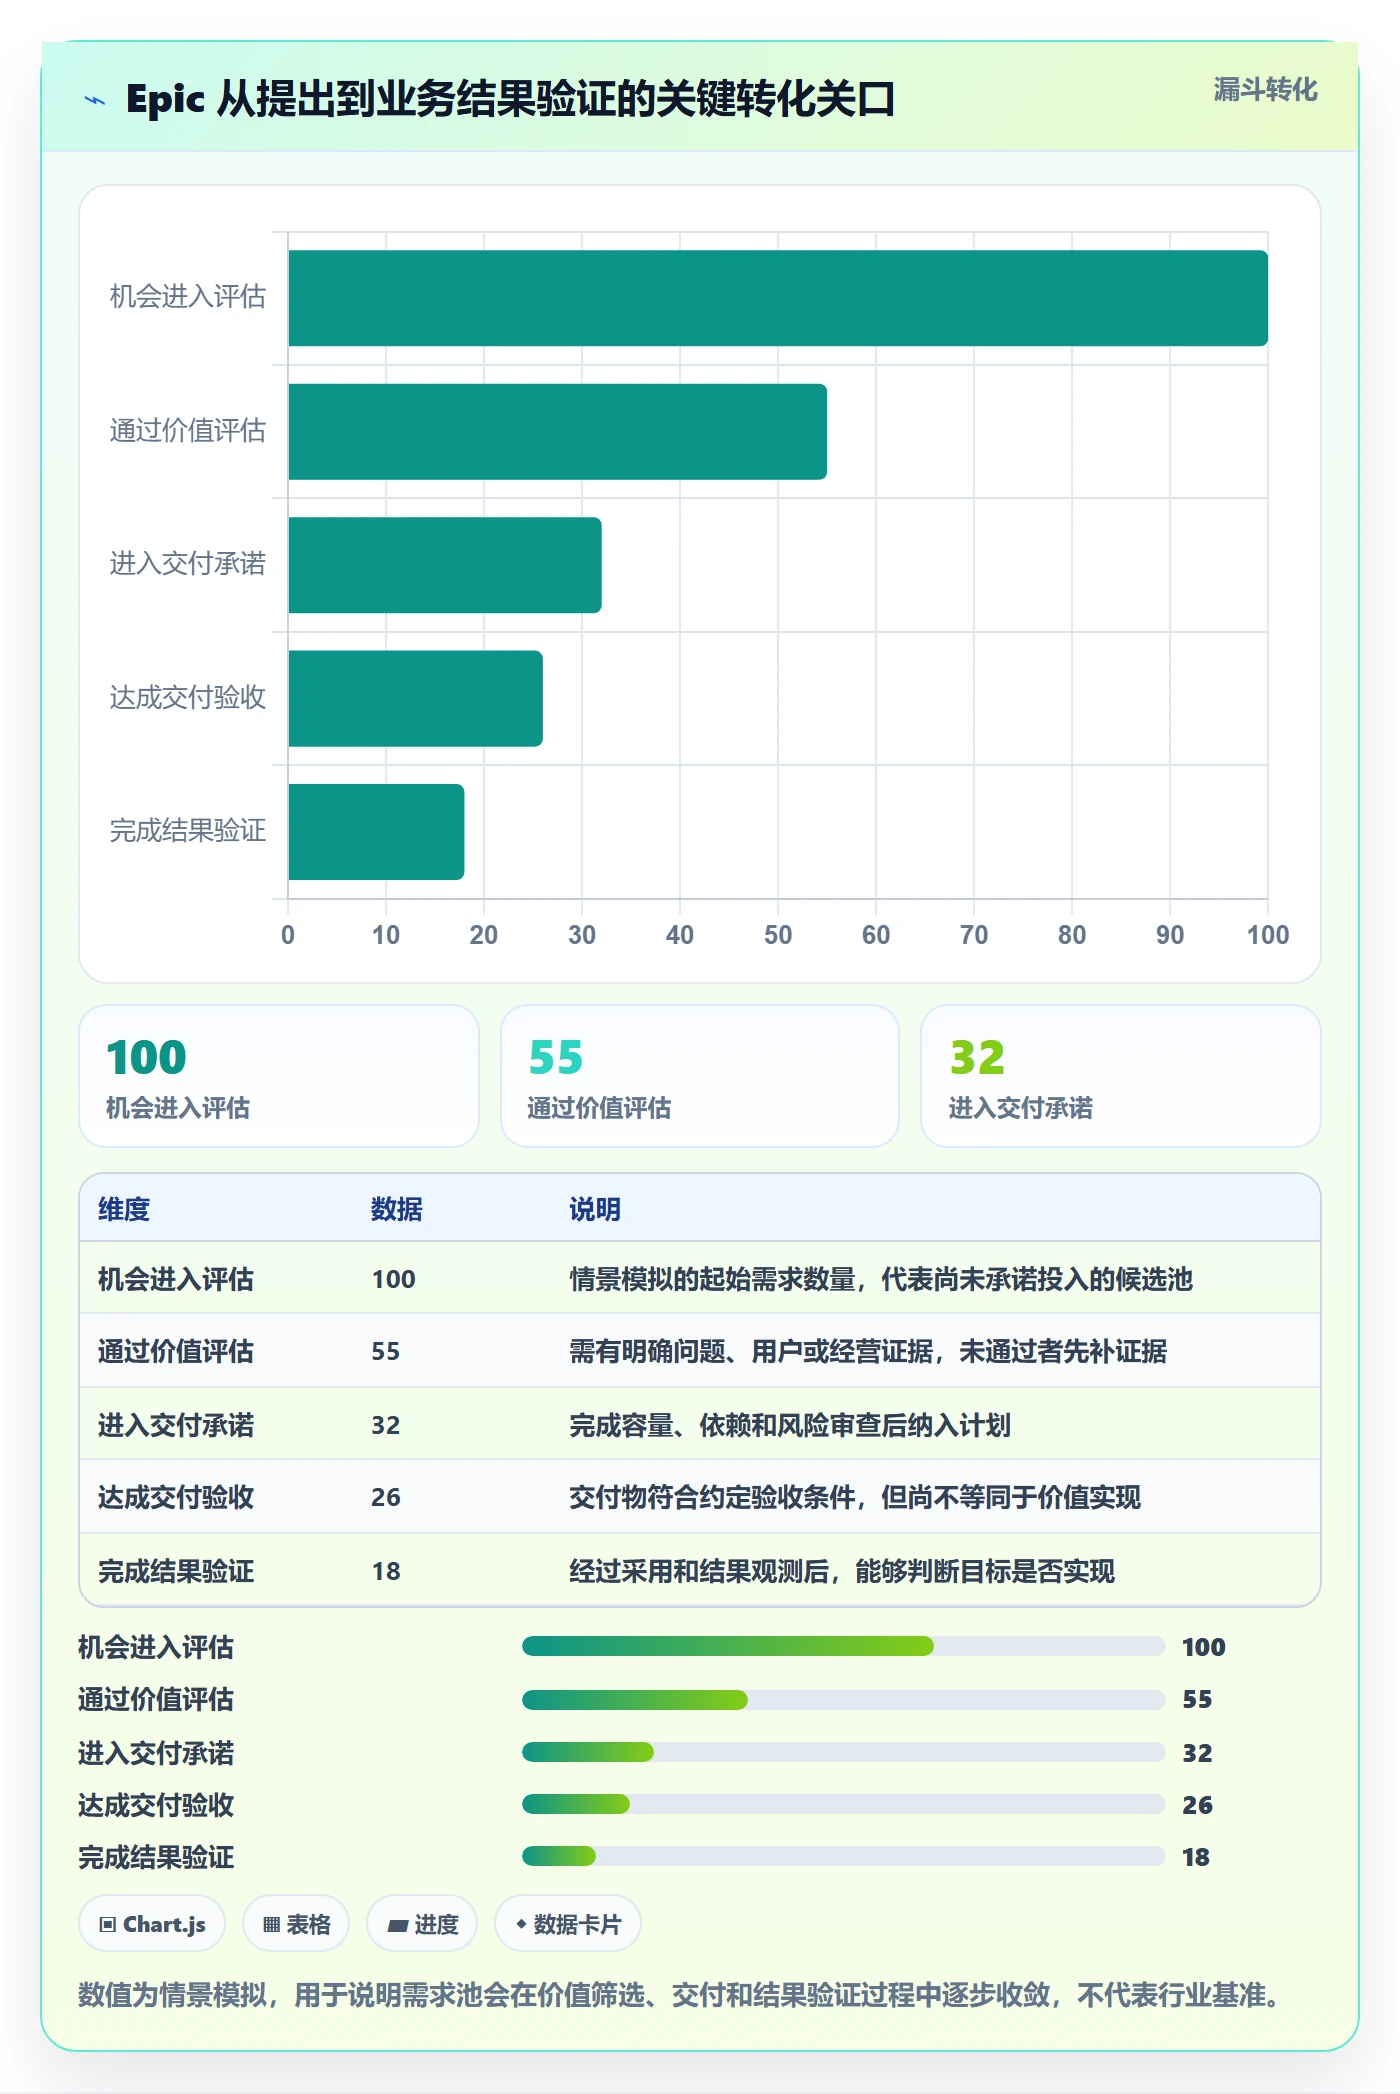This screenshot has height=2094, width=1400.
Task: Click the 进度 tag chip
Action: pyautogui.click(x=422, y=1924)
